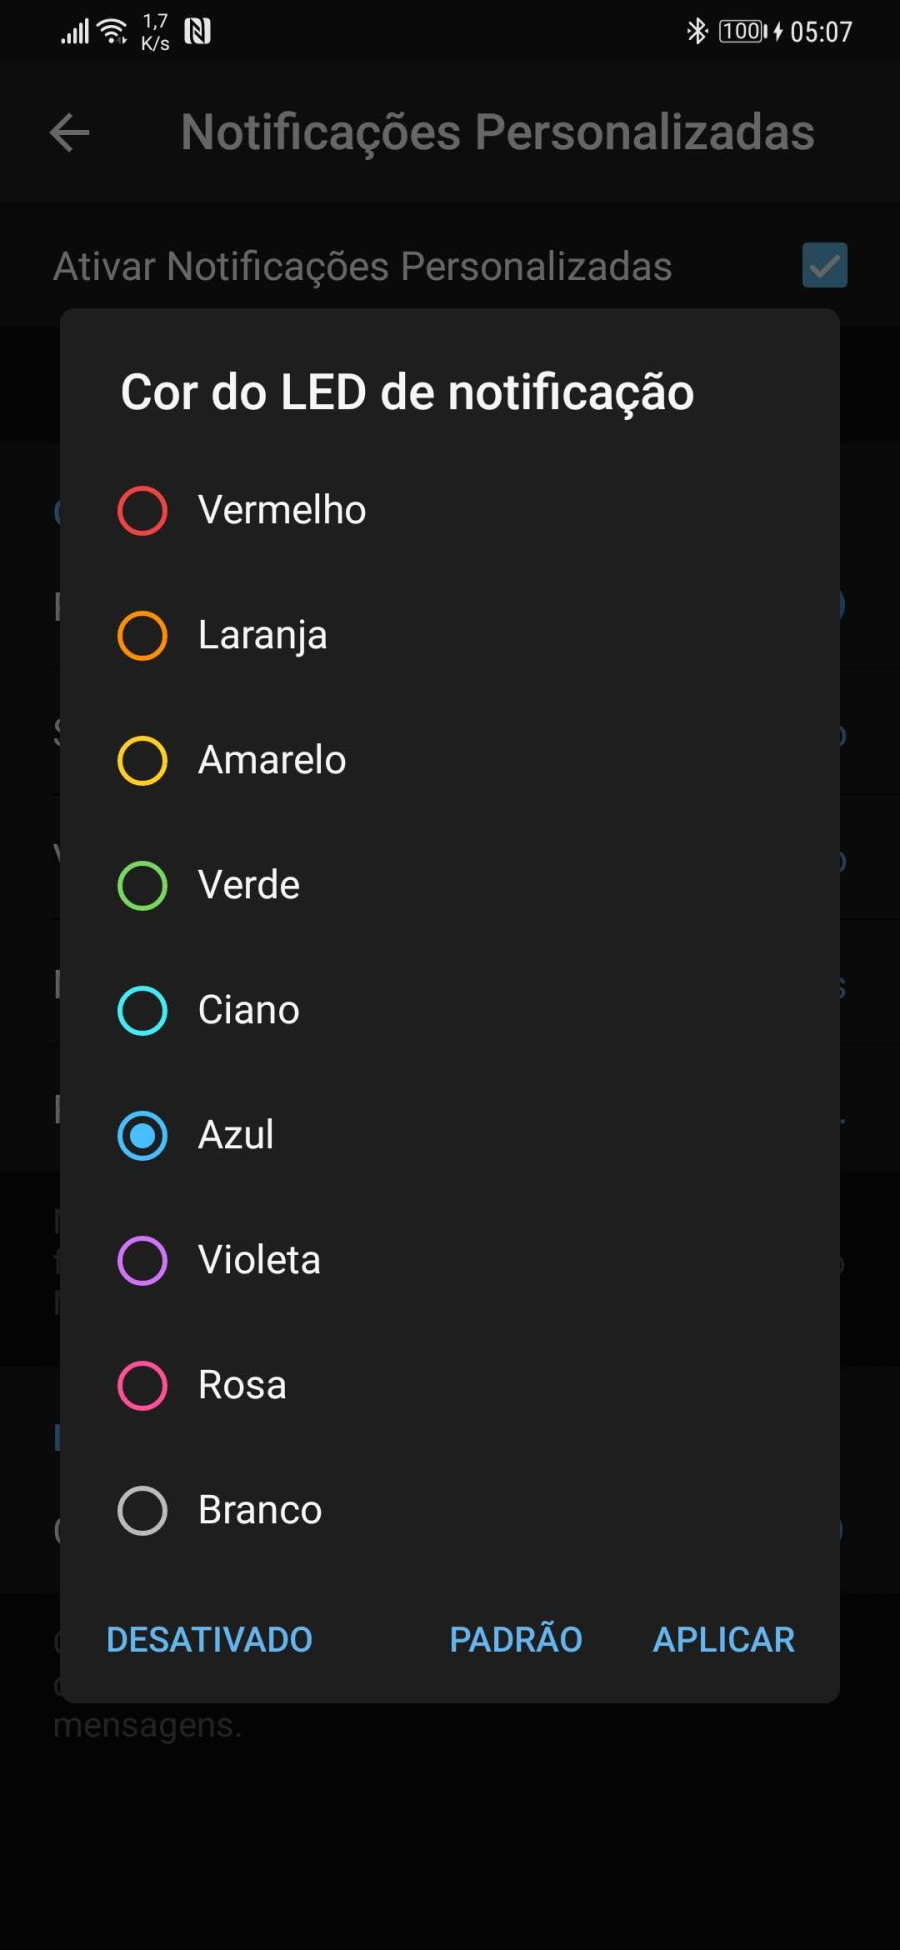Tap the mobile signal strength icon
900x1950 pixels.
(75, 32)
